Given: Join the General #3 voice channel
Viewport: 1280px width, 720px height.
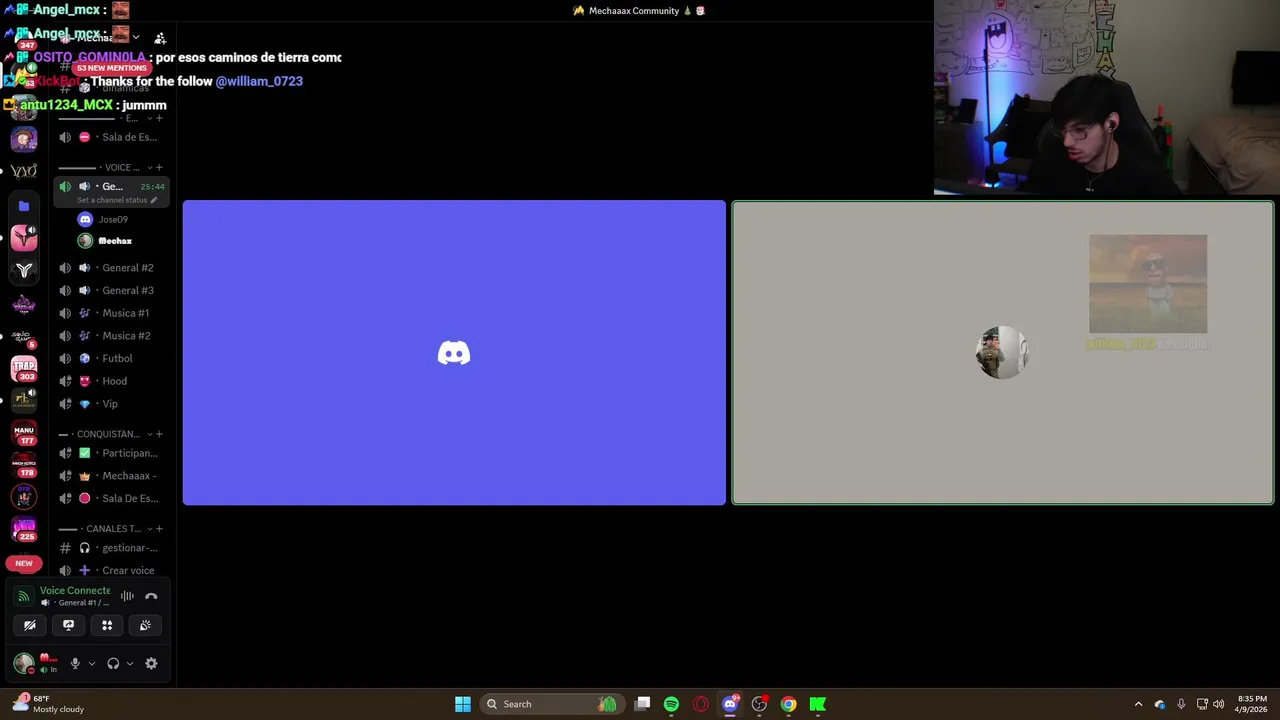Looking at the screenshot, I should pos(111,291).
